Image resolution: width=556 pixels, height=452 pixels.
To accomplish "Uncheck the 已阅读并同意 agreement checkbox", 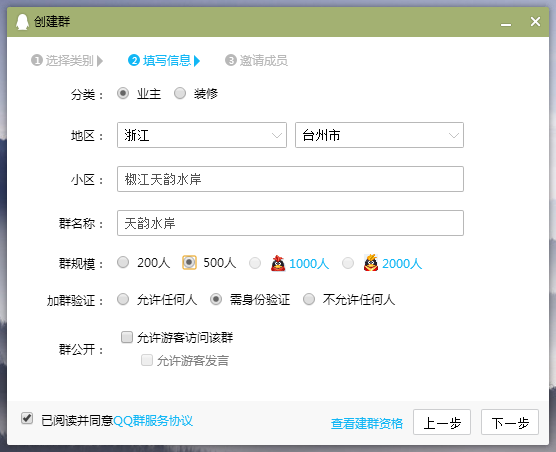I will [x=27, y=418].
